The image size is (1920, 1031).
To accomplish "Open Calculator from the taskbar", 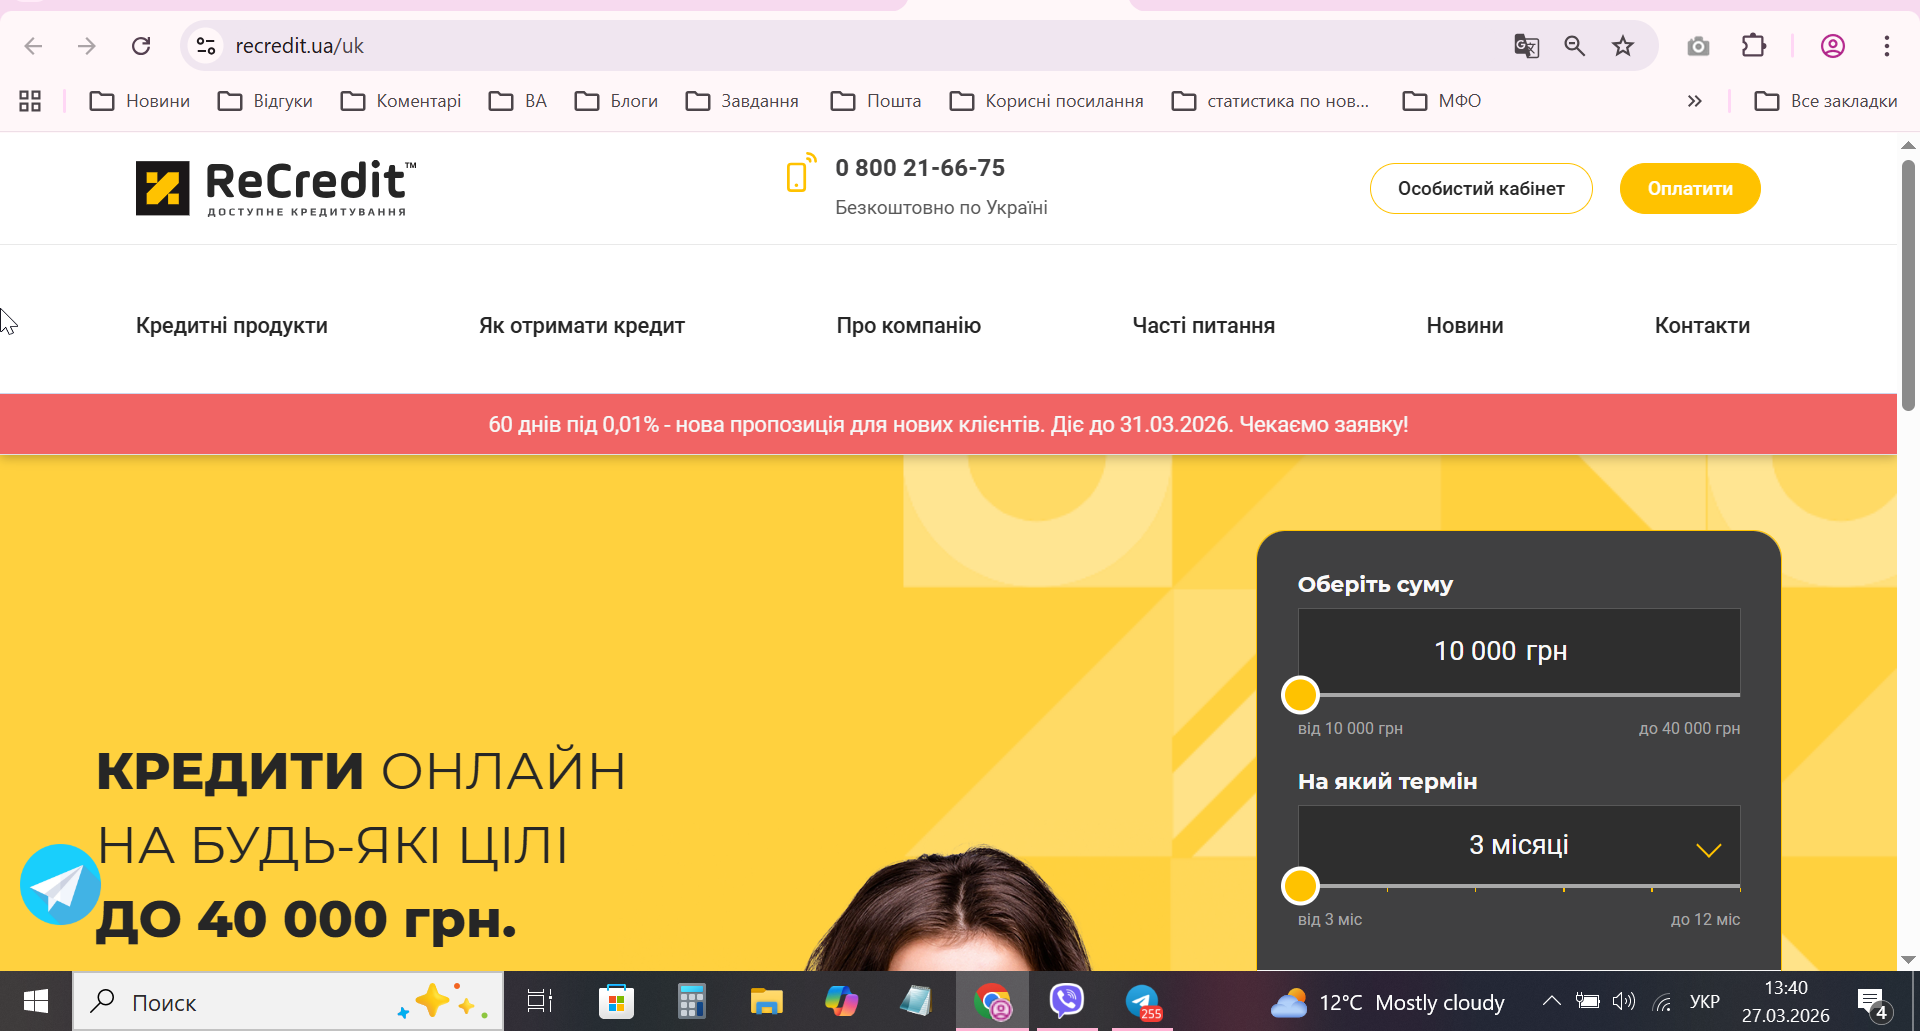I will tap(691, 1001).
